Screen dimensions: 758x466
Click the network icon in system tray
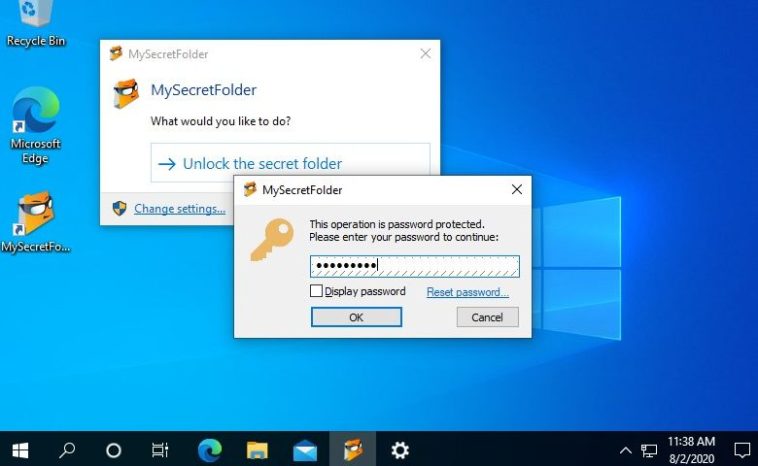tap(649, 451)
